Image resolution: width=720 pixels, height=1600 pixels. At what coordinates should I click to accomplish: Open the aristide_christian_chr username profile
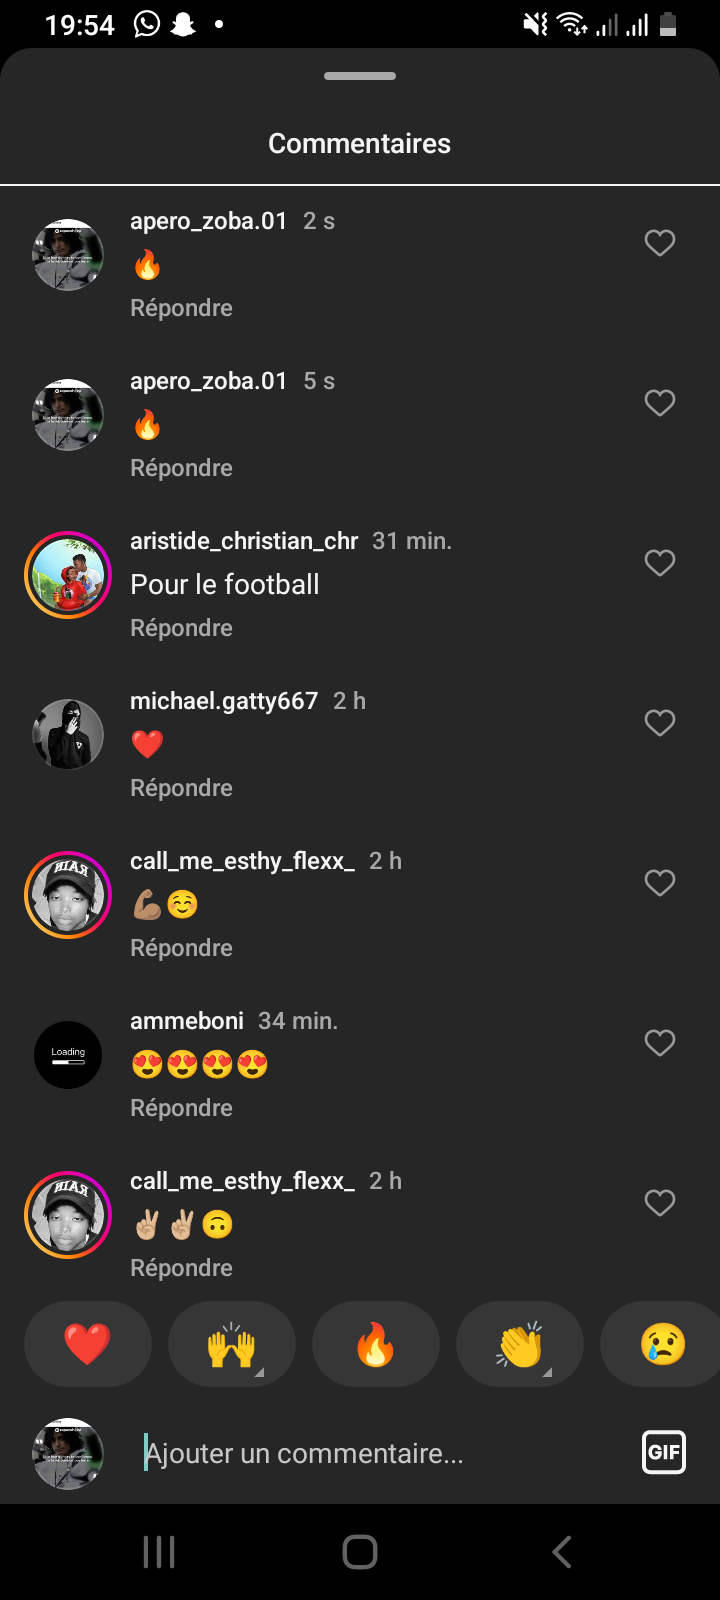[244, 541]
